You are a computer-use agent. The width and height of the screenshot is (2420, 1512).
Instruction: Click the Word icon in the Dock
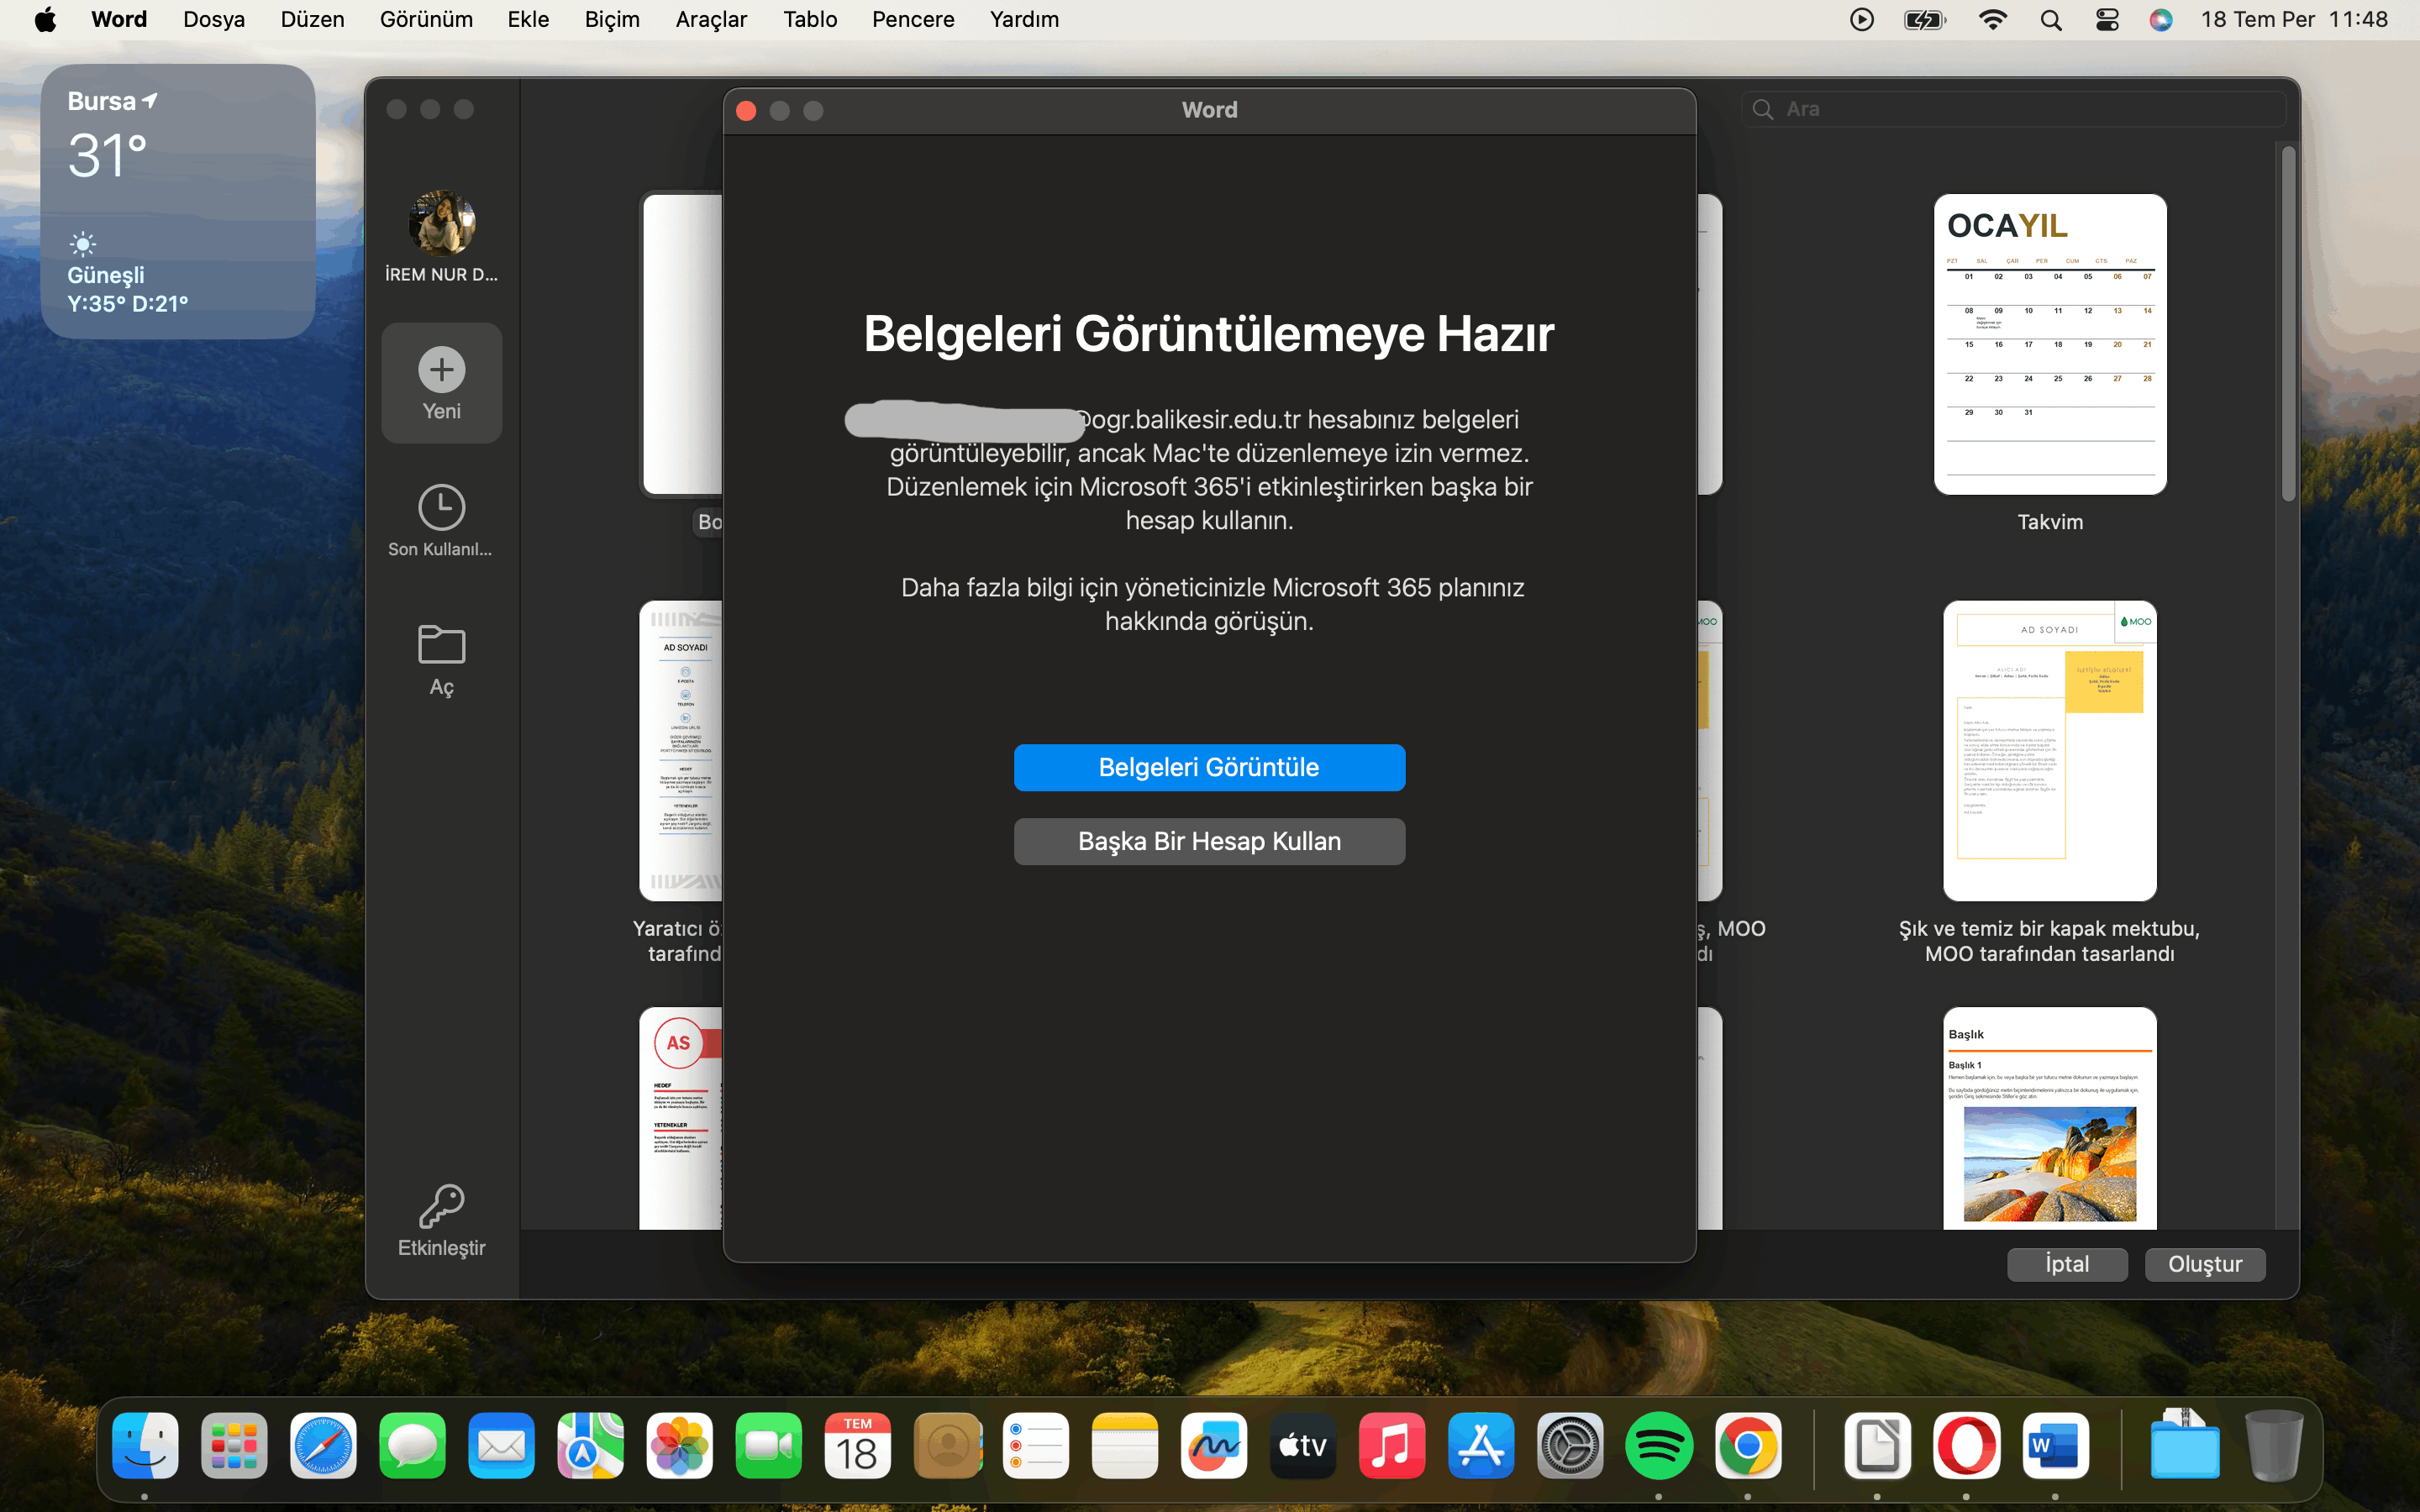[2055, 1445]
